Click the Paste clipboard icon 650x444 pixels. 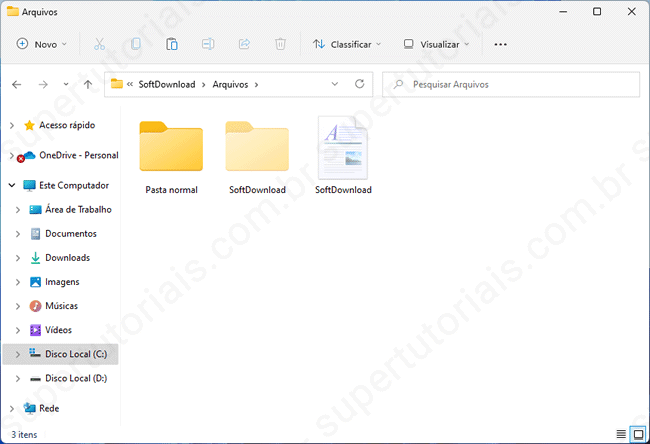click(x=172, y=44)
